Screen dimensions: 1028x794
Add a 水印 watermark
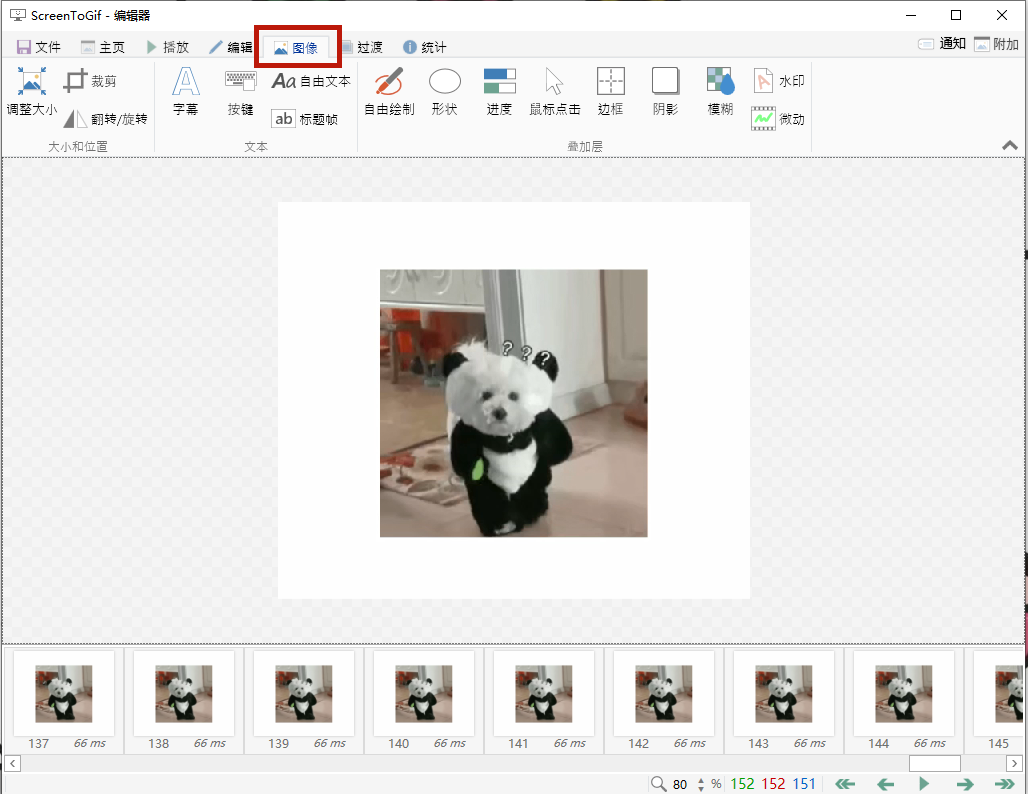[779, 81]
